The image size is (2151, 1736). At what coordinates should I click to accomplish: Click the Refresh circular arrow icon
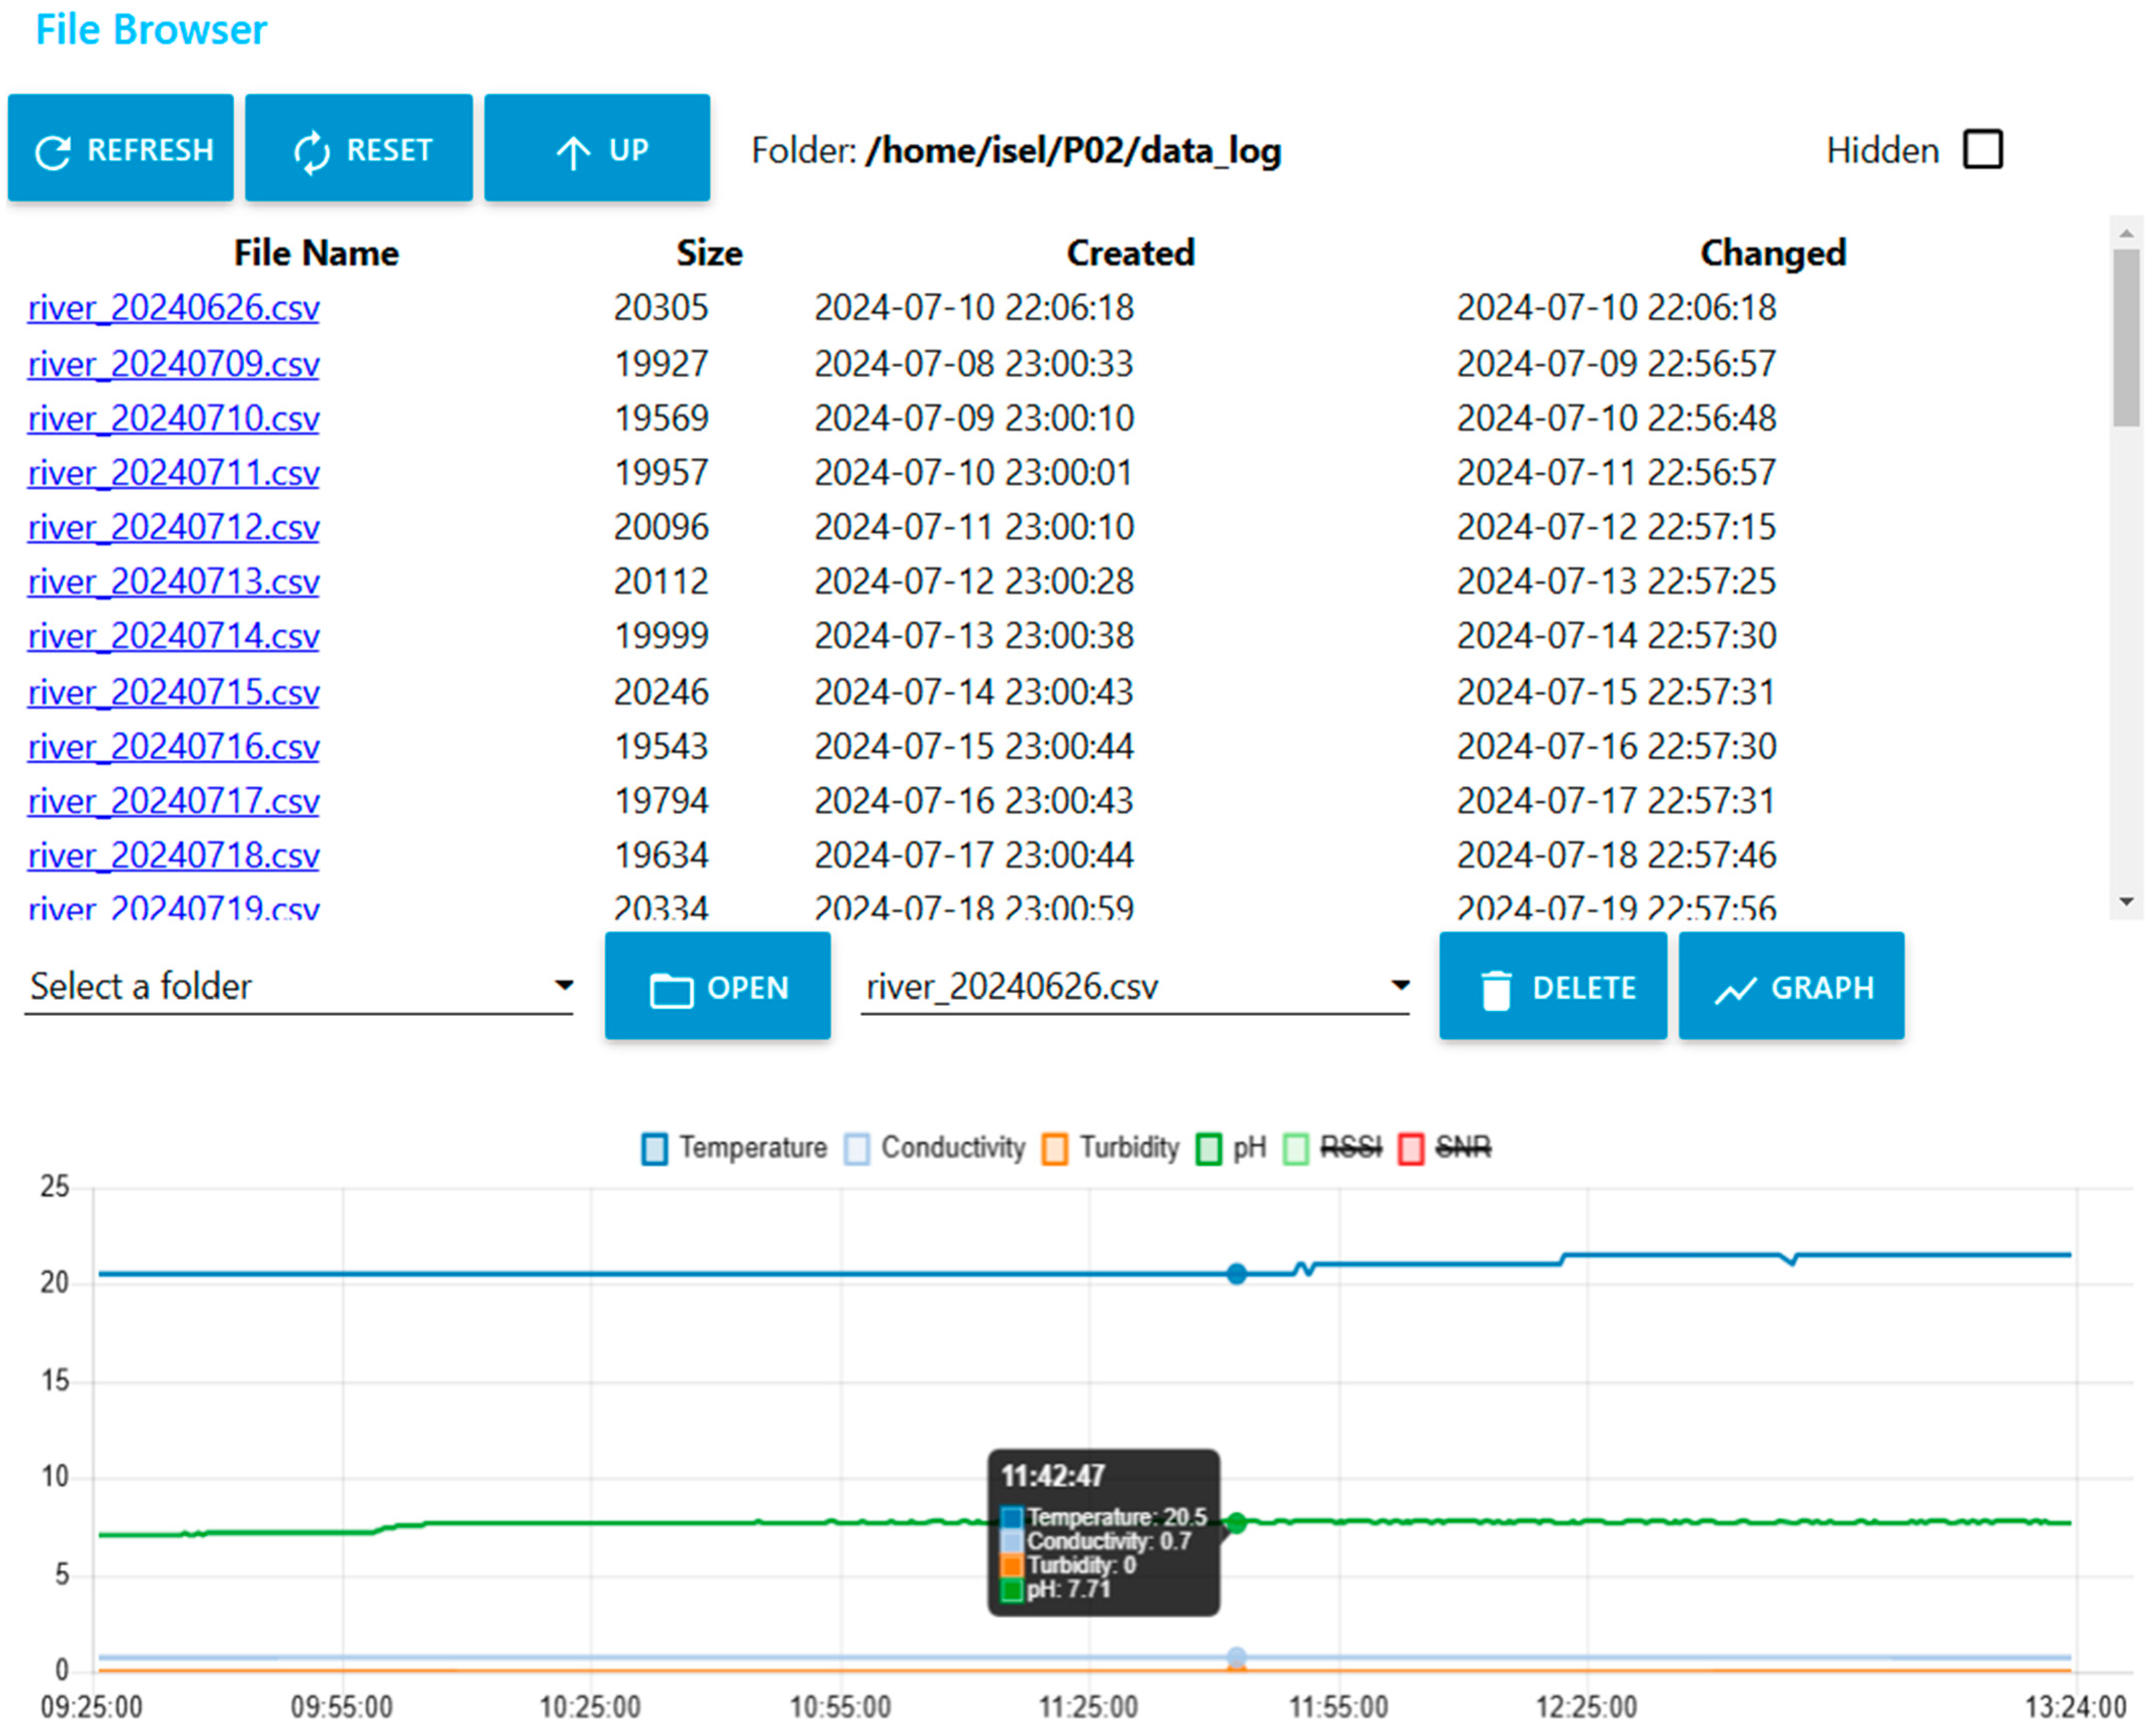[x=52, y=152]
